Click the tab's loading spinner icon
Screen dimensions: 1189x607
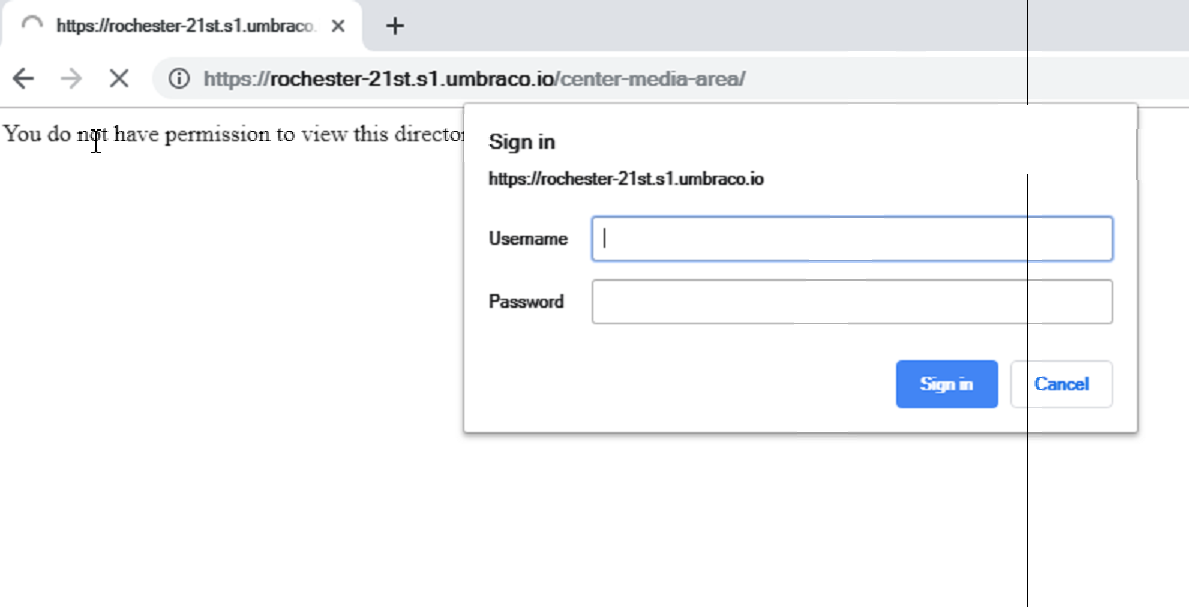32,26
